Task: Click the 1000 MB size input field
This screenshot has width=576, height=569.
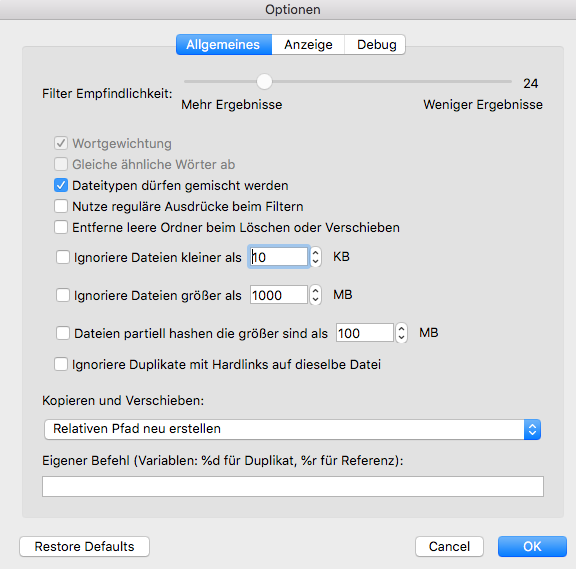Action: click(279, 295)
